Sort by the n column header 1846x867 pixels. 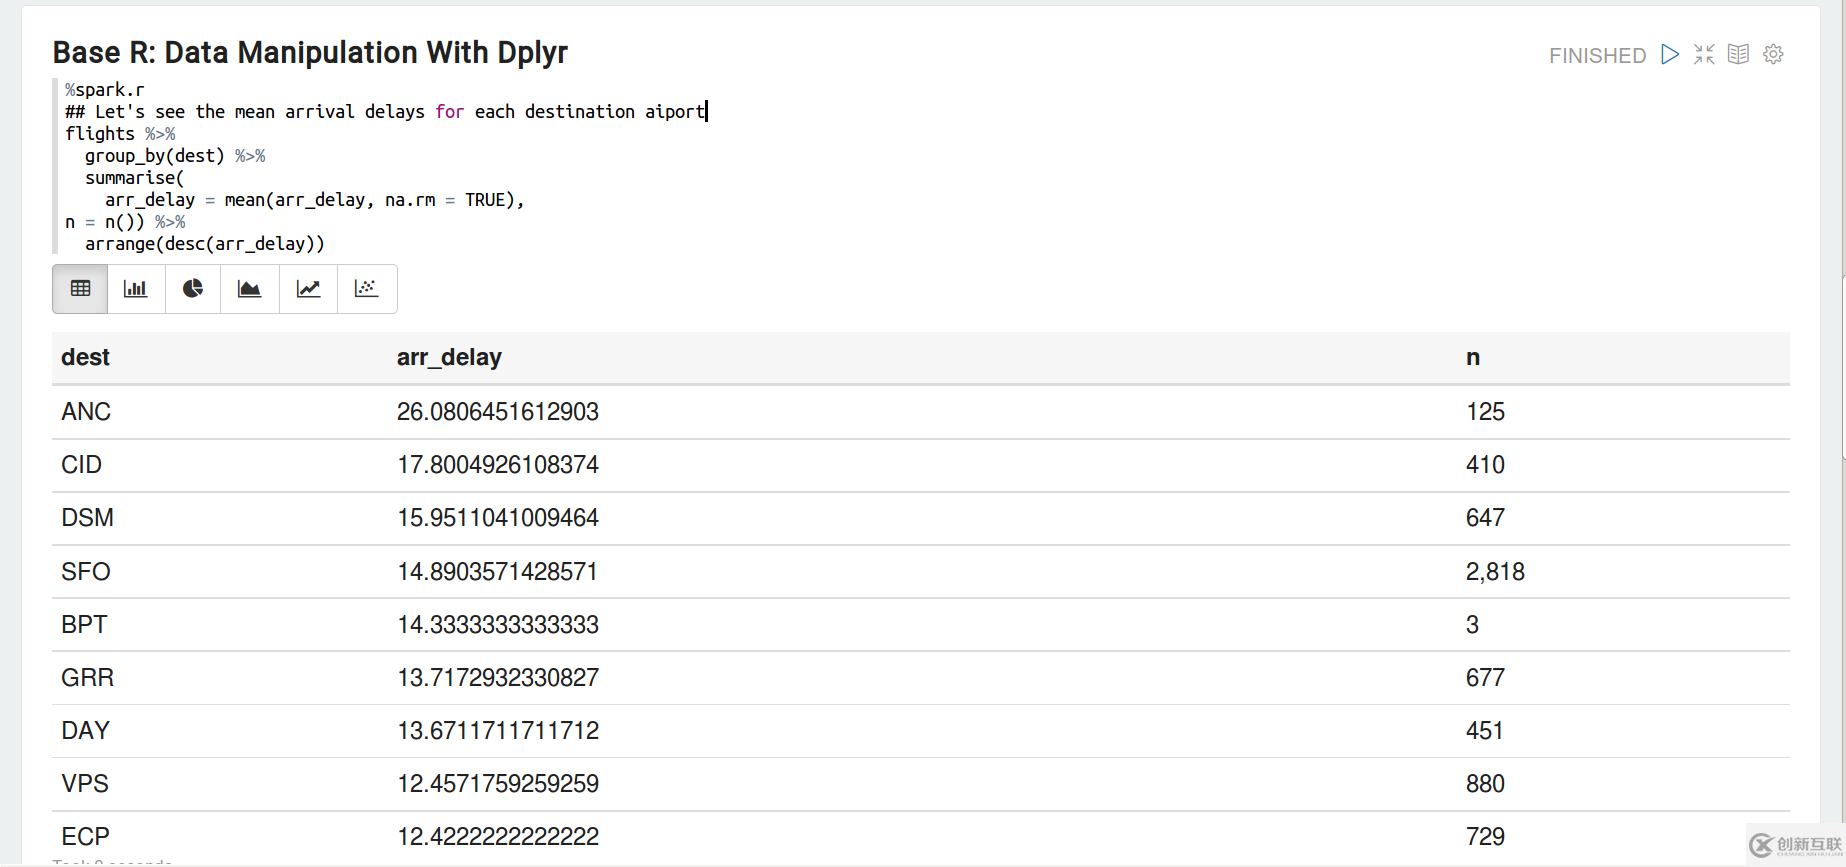pyautogui.click(x=1473, y=357)
